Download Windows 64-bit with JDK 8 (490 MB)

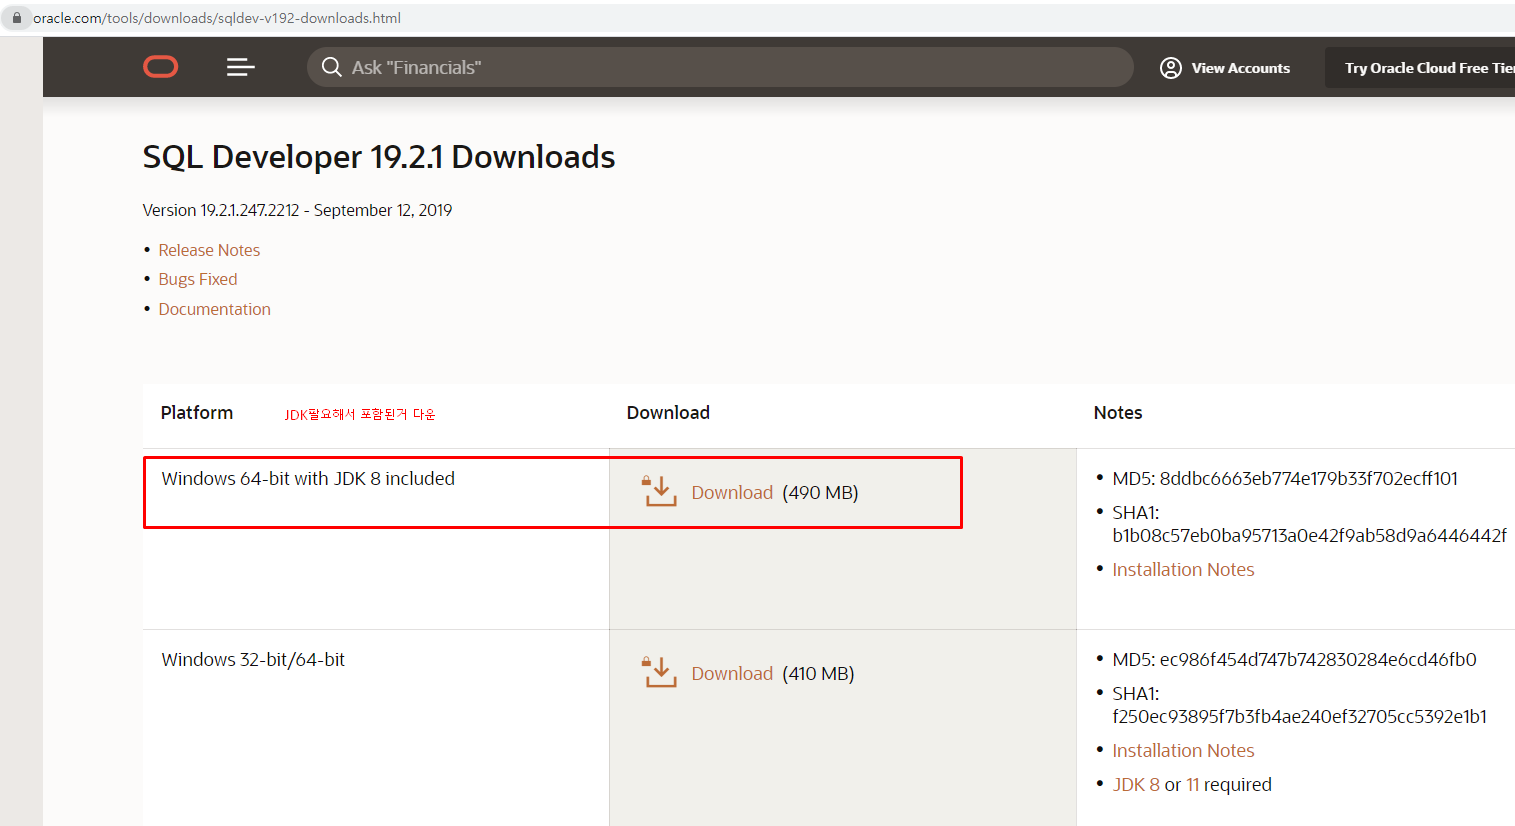732,492
